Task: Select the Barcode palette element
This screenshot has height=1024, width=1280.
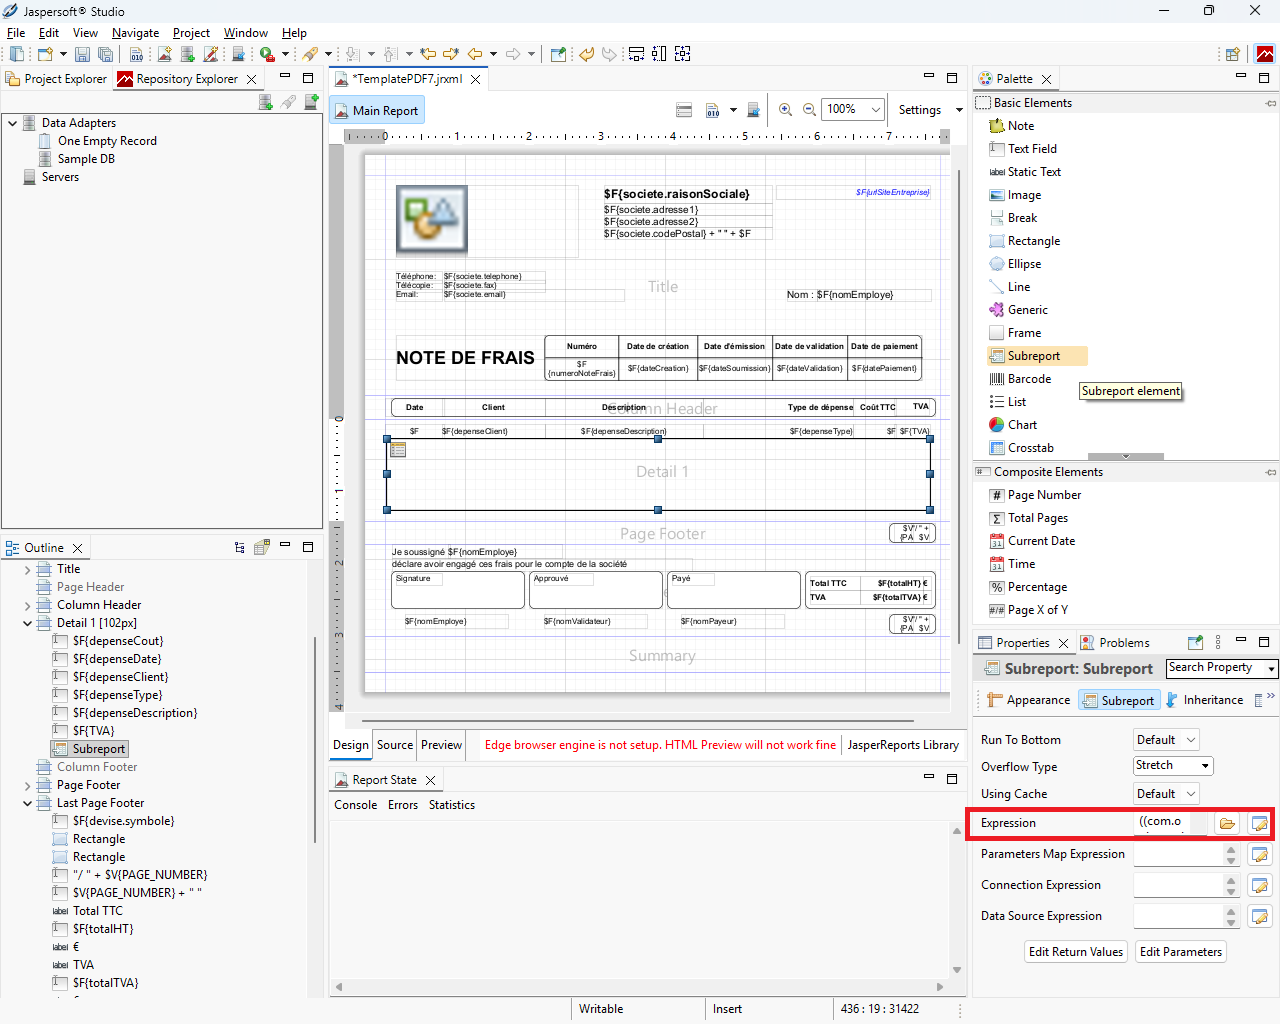Action: pos(1020,379)
